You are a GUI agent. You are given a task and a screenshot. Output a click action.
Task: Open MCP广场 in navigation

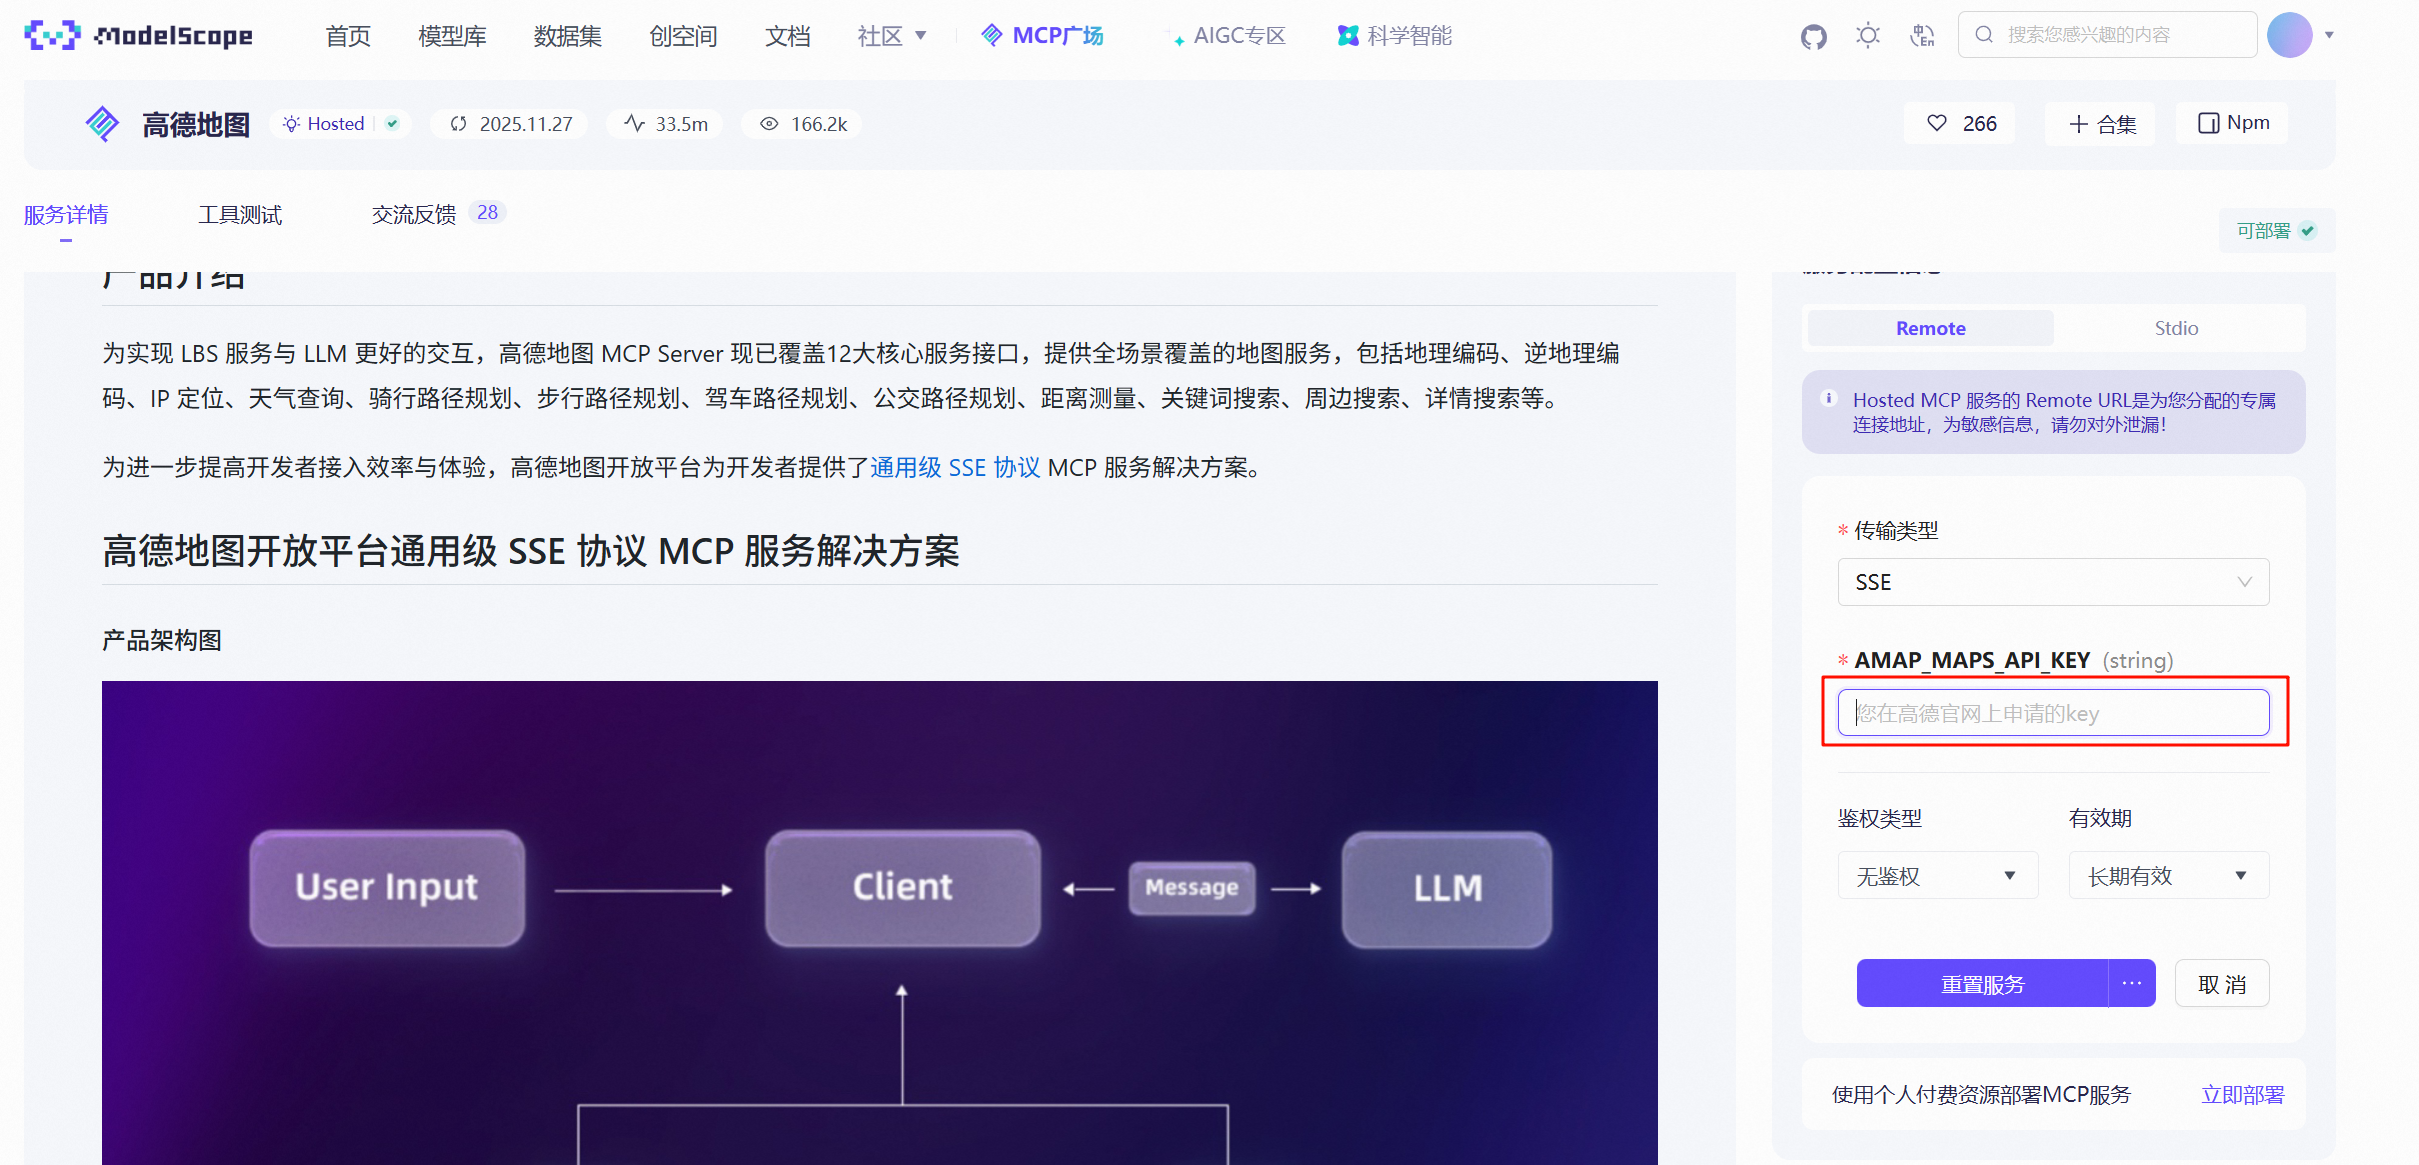[x=1041, y=36]
